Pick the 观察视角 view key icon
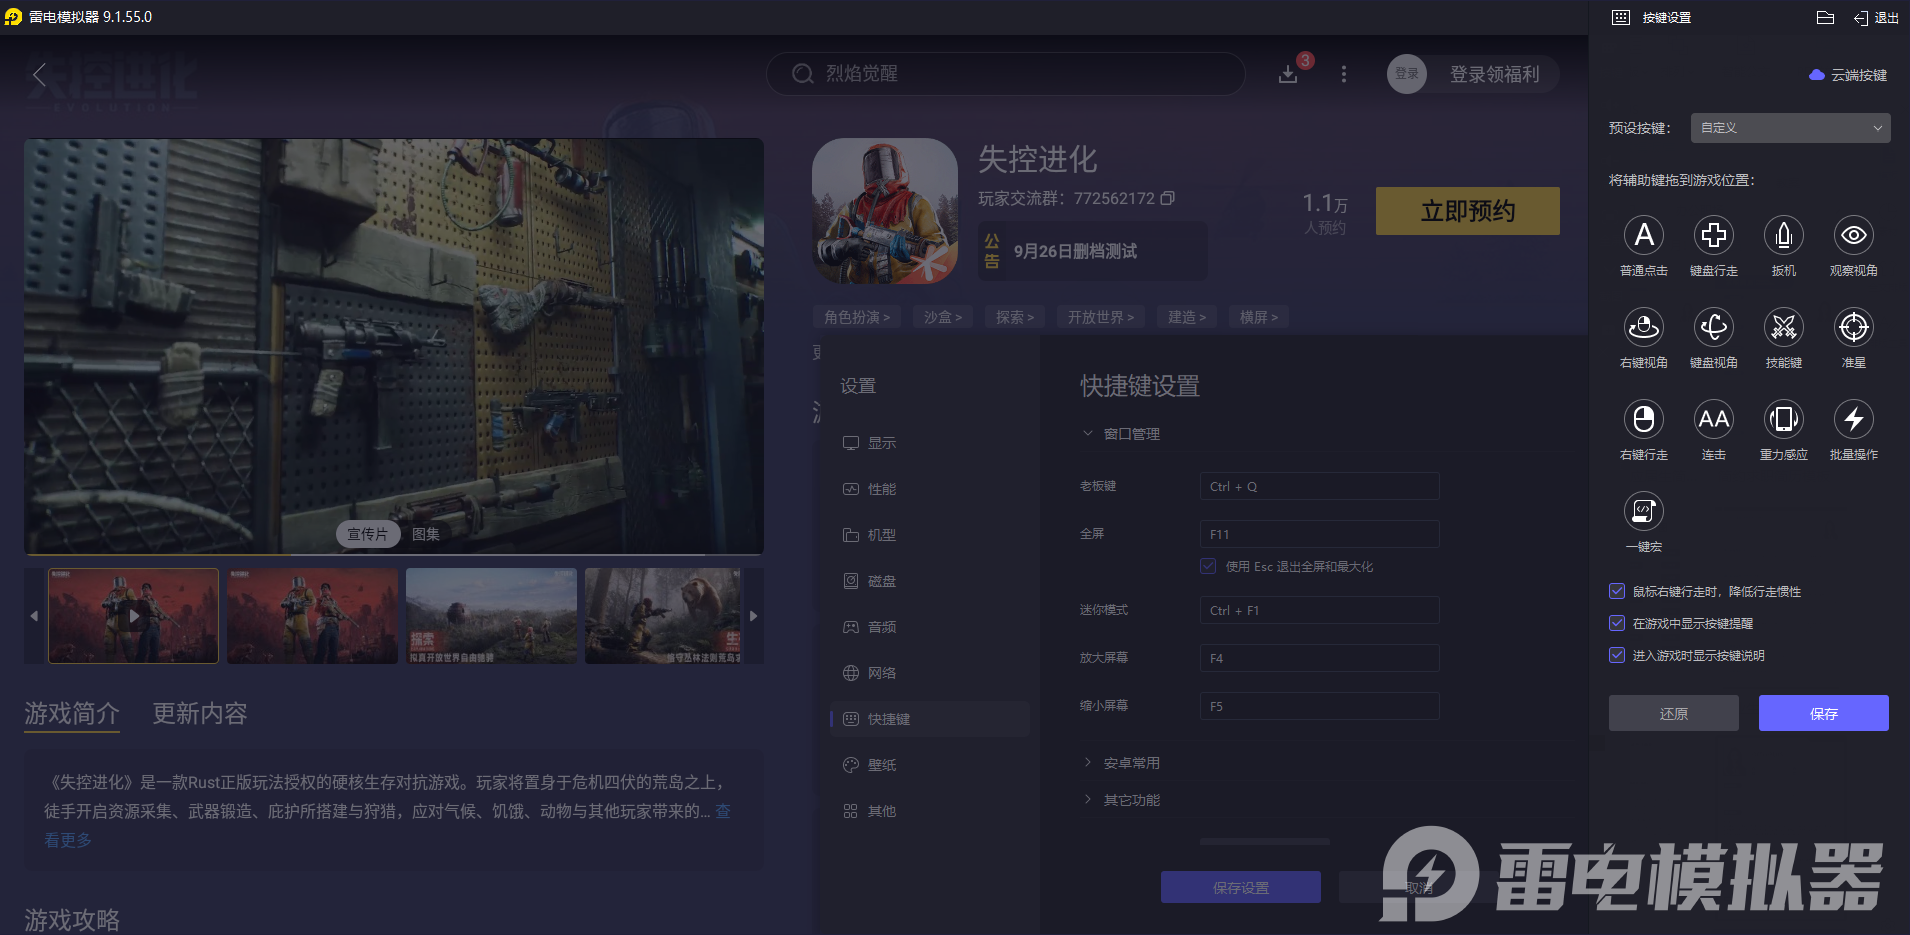The width and height of the screenshot is (1910, 935). click(x=1853, y=236)
